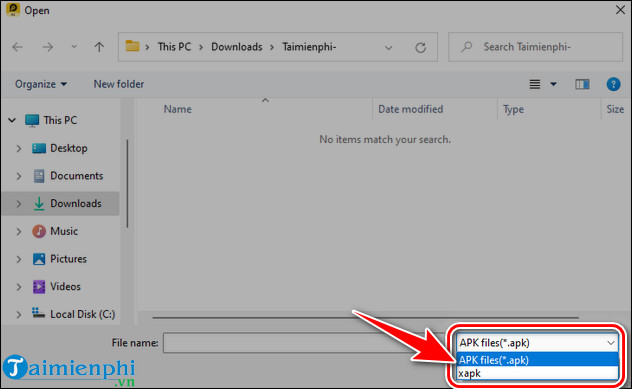Collapse the This PC tree node
The height and width of the screenshot is (389, 632).
coord(12,120)
